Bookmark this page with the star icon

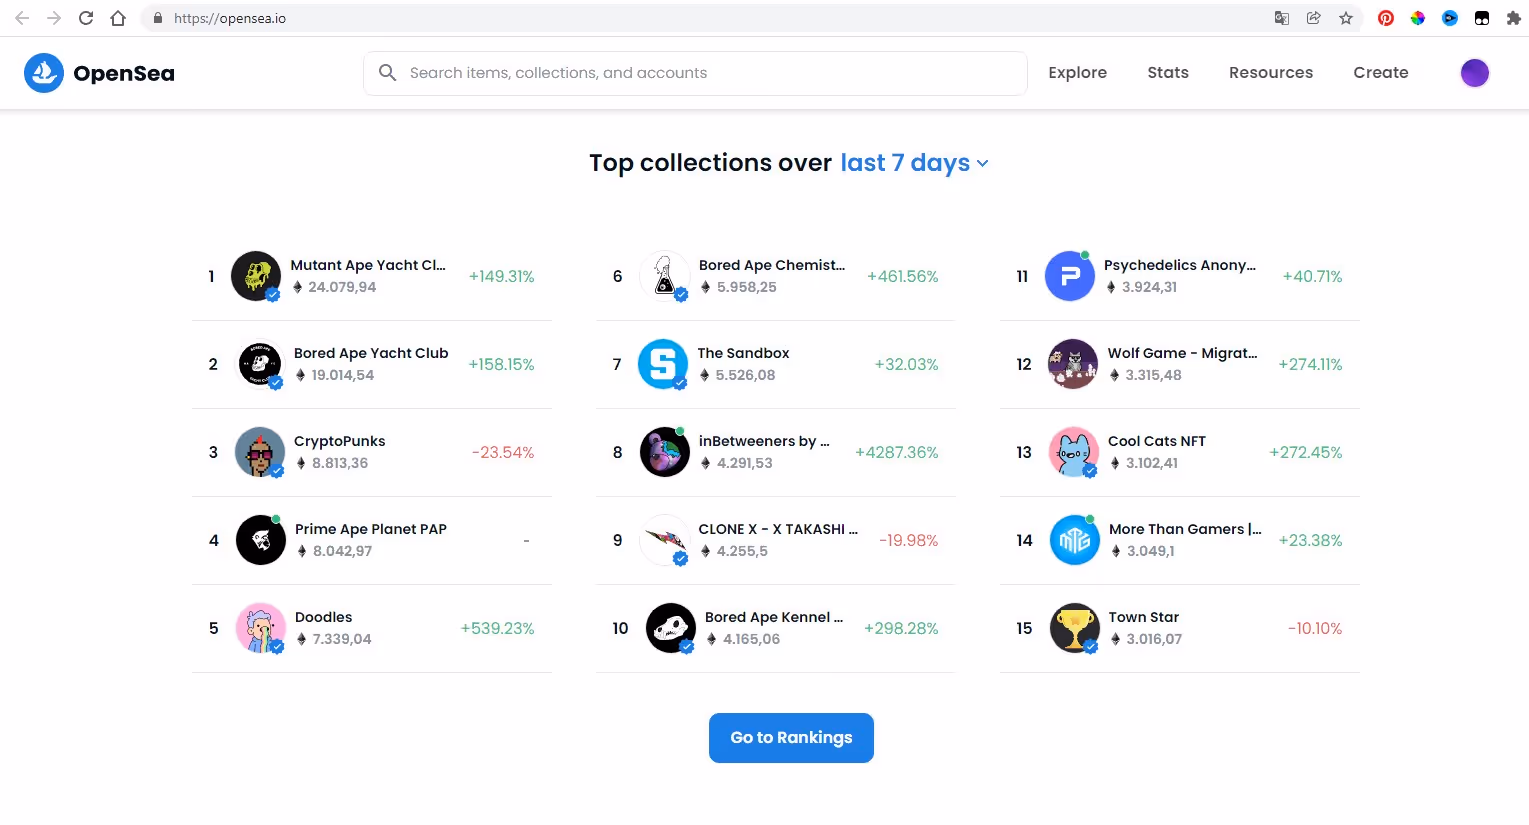1346,18
